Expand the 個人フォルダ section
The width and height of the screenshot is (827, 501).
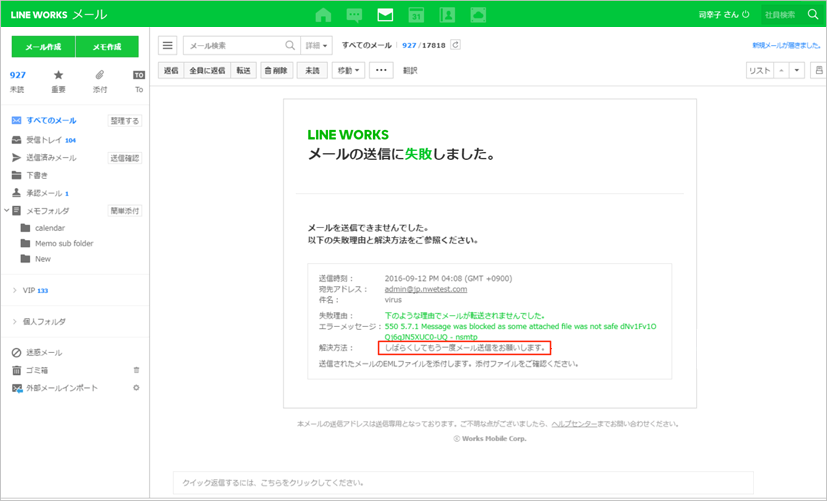[x=14, y=321]
